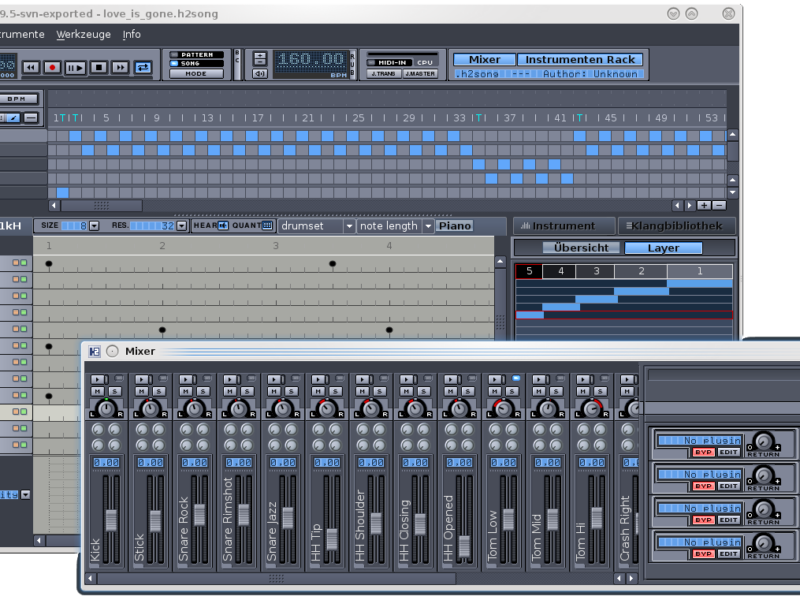
Task: Toggle the loop song button
Action: [x=143, y=67]
